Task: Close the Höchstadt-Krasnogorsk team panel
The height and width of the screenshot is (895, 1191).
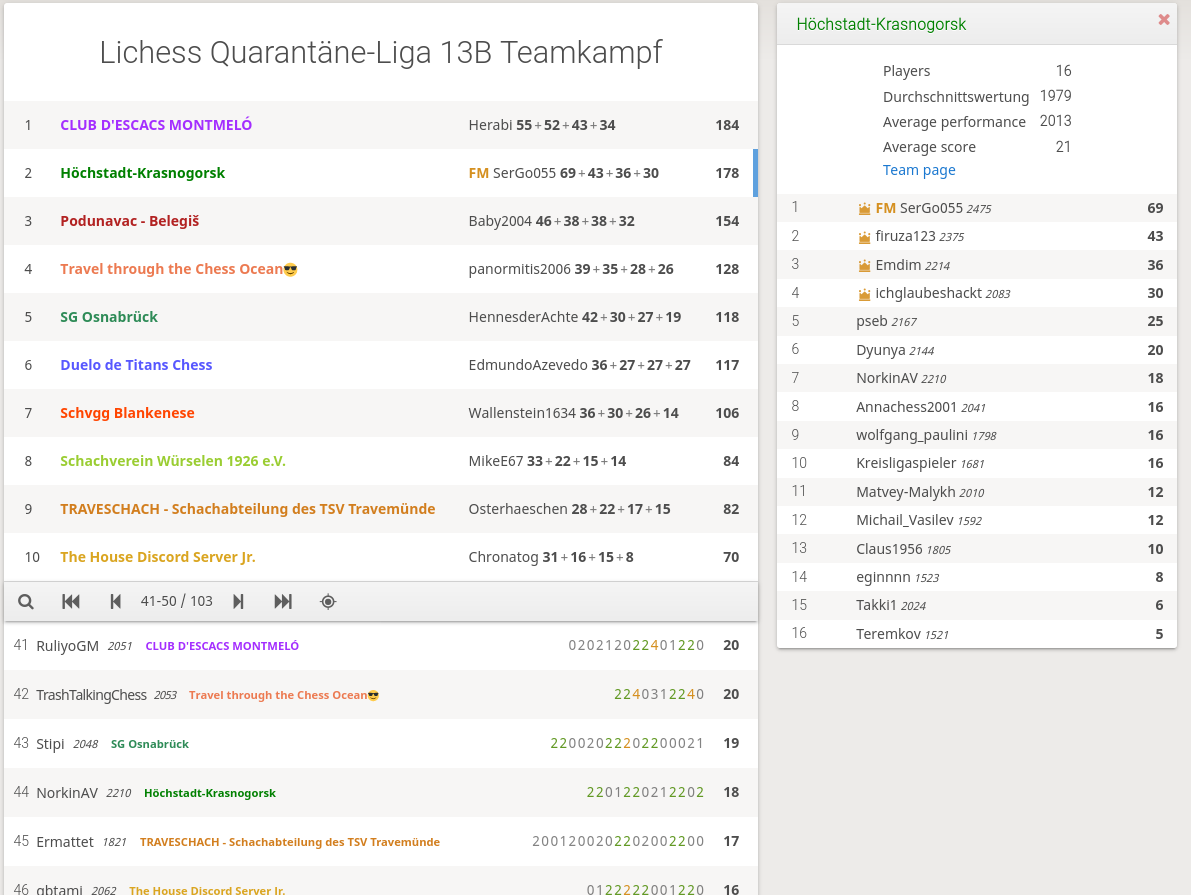Action: (x=1164, y=20)
